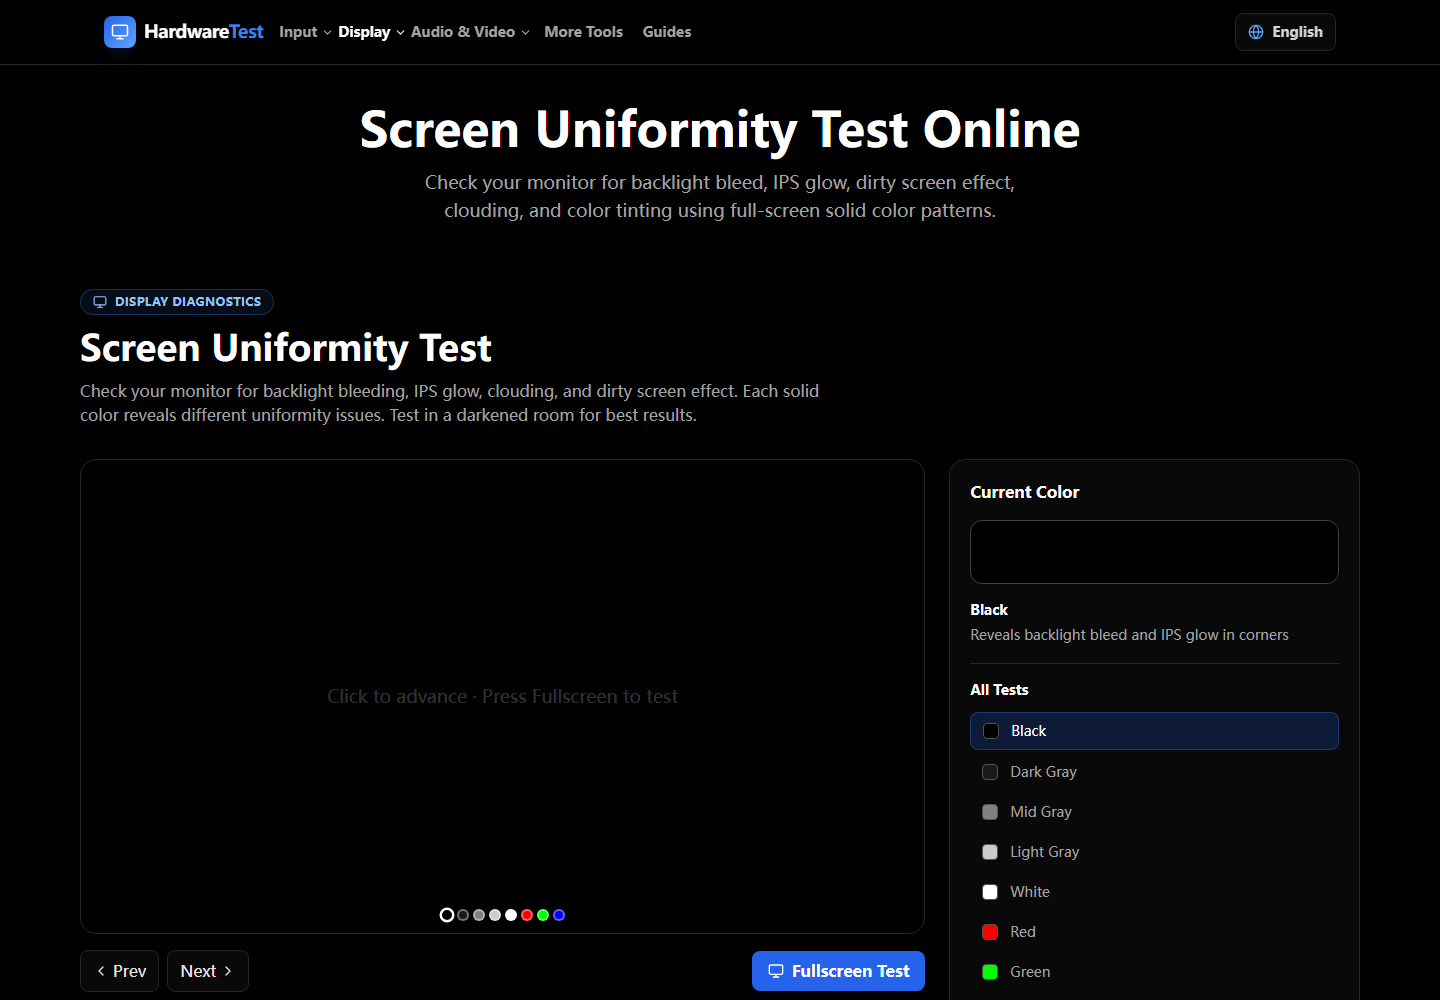The width and height of the screenshot is (1440, 1000).
Task: Click the test preview area to advance
Action: tap(502, 696)
